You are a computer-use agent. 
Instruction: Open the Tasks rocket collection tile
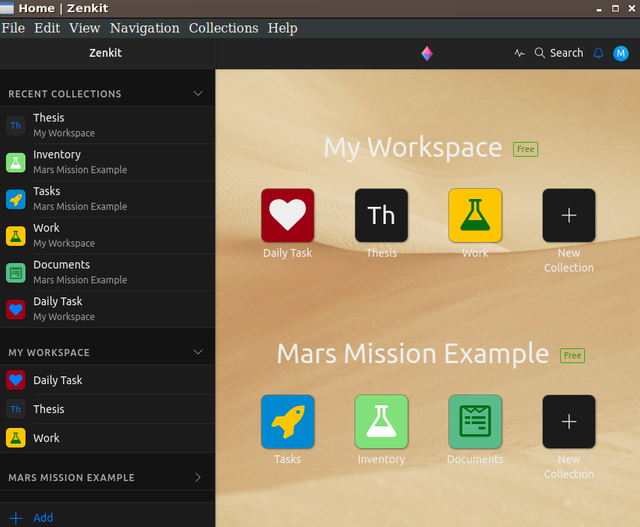[x=287, y=422]
